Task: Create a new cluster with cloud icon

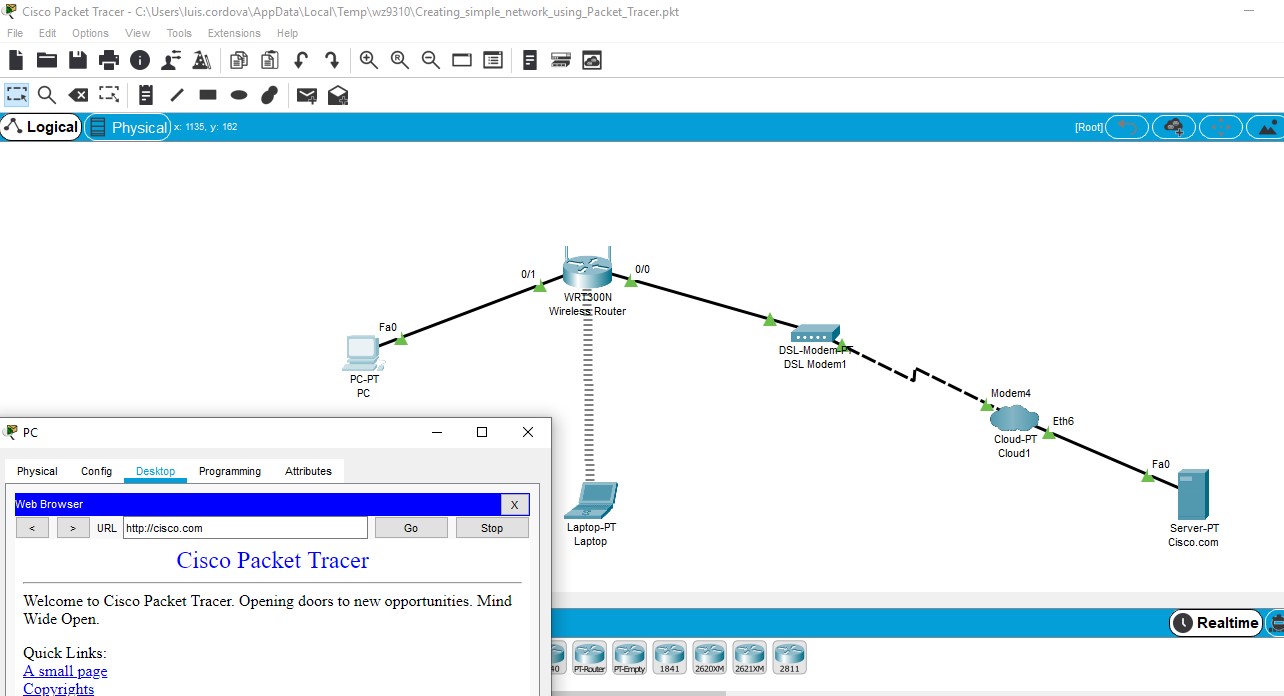Action: tap(1173, 127)
